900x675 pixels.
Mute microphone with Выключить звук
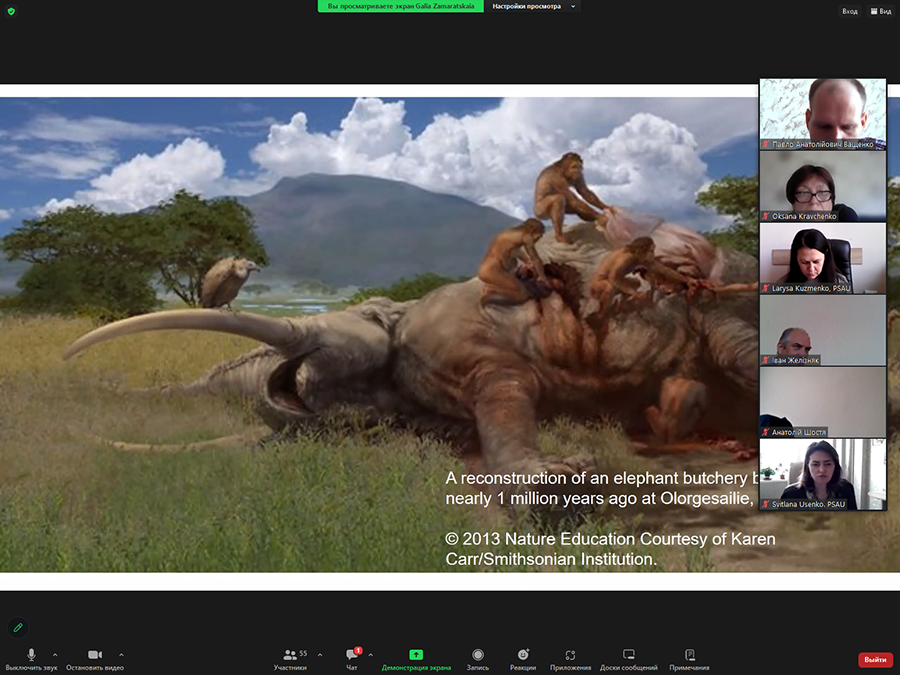(x=32, y=659)
